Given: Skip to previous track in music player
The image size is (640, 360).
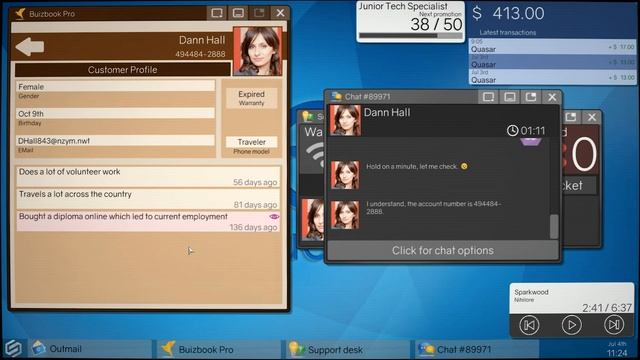Looking at the screenshot, I should (x=529, y=325).
